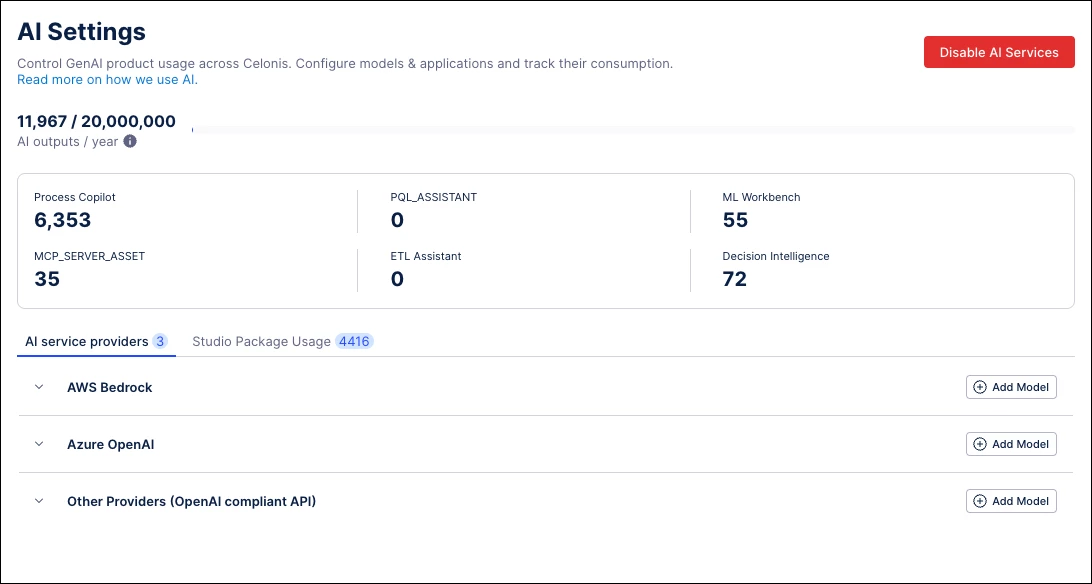This screenshot has width=1092, height=584.
Task: Open the Read more on how we use AI link
Action: click(x=107, y=79)
